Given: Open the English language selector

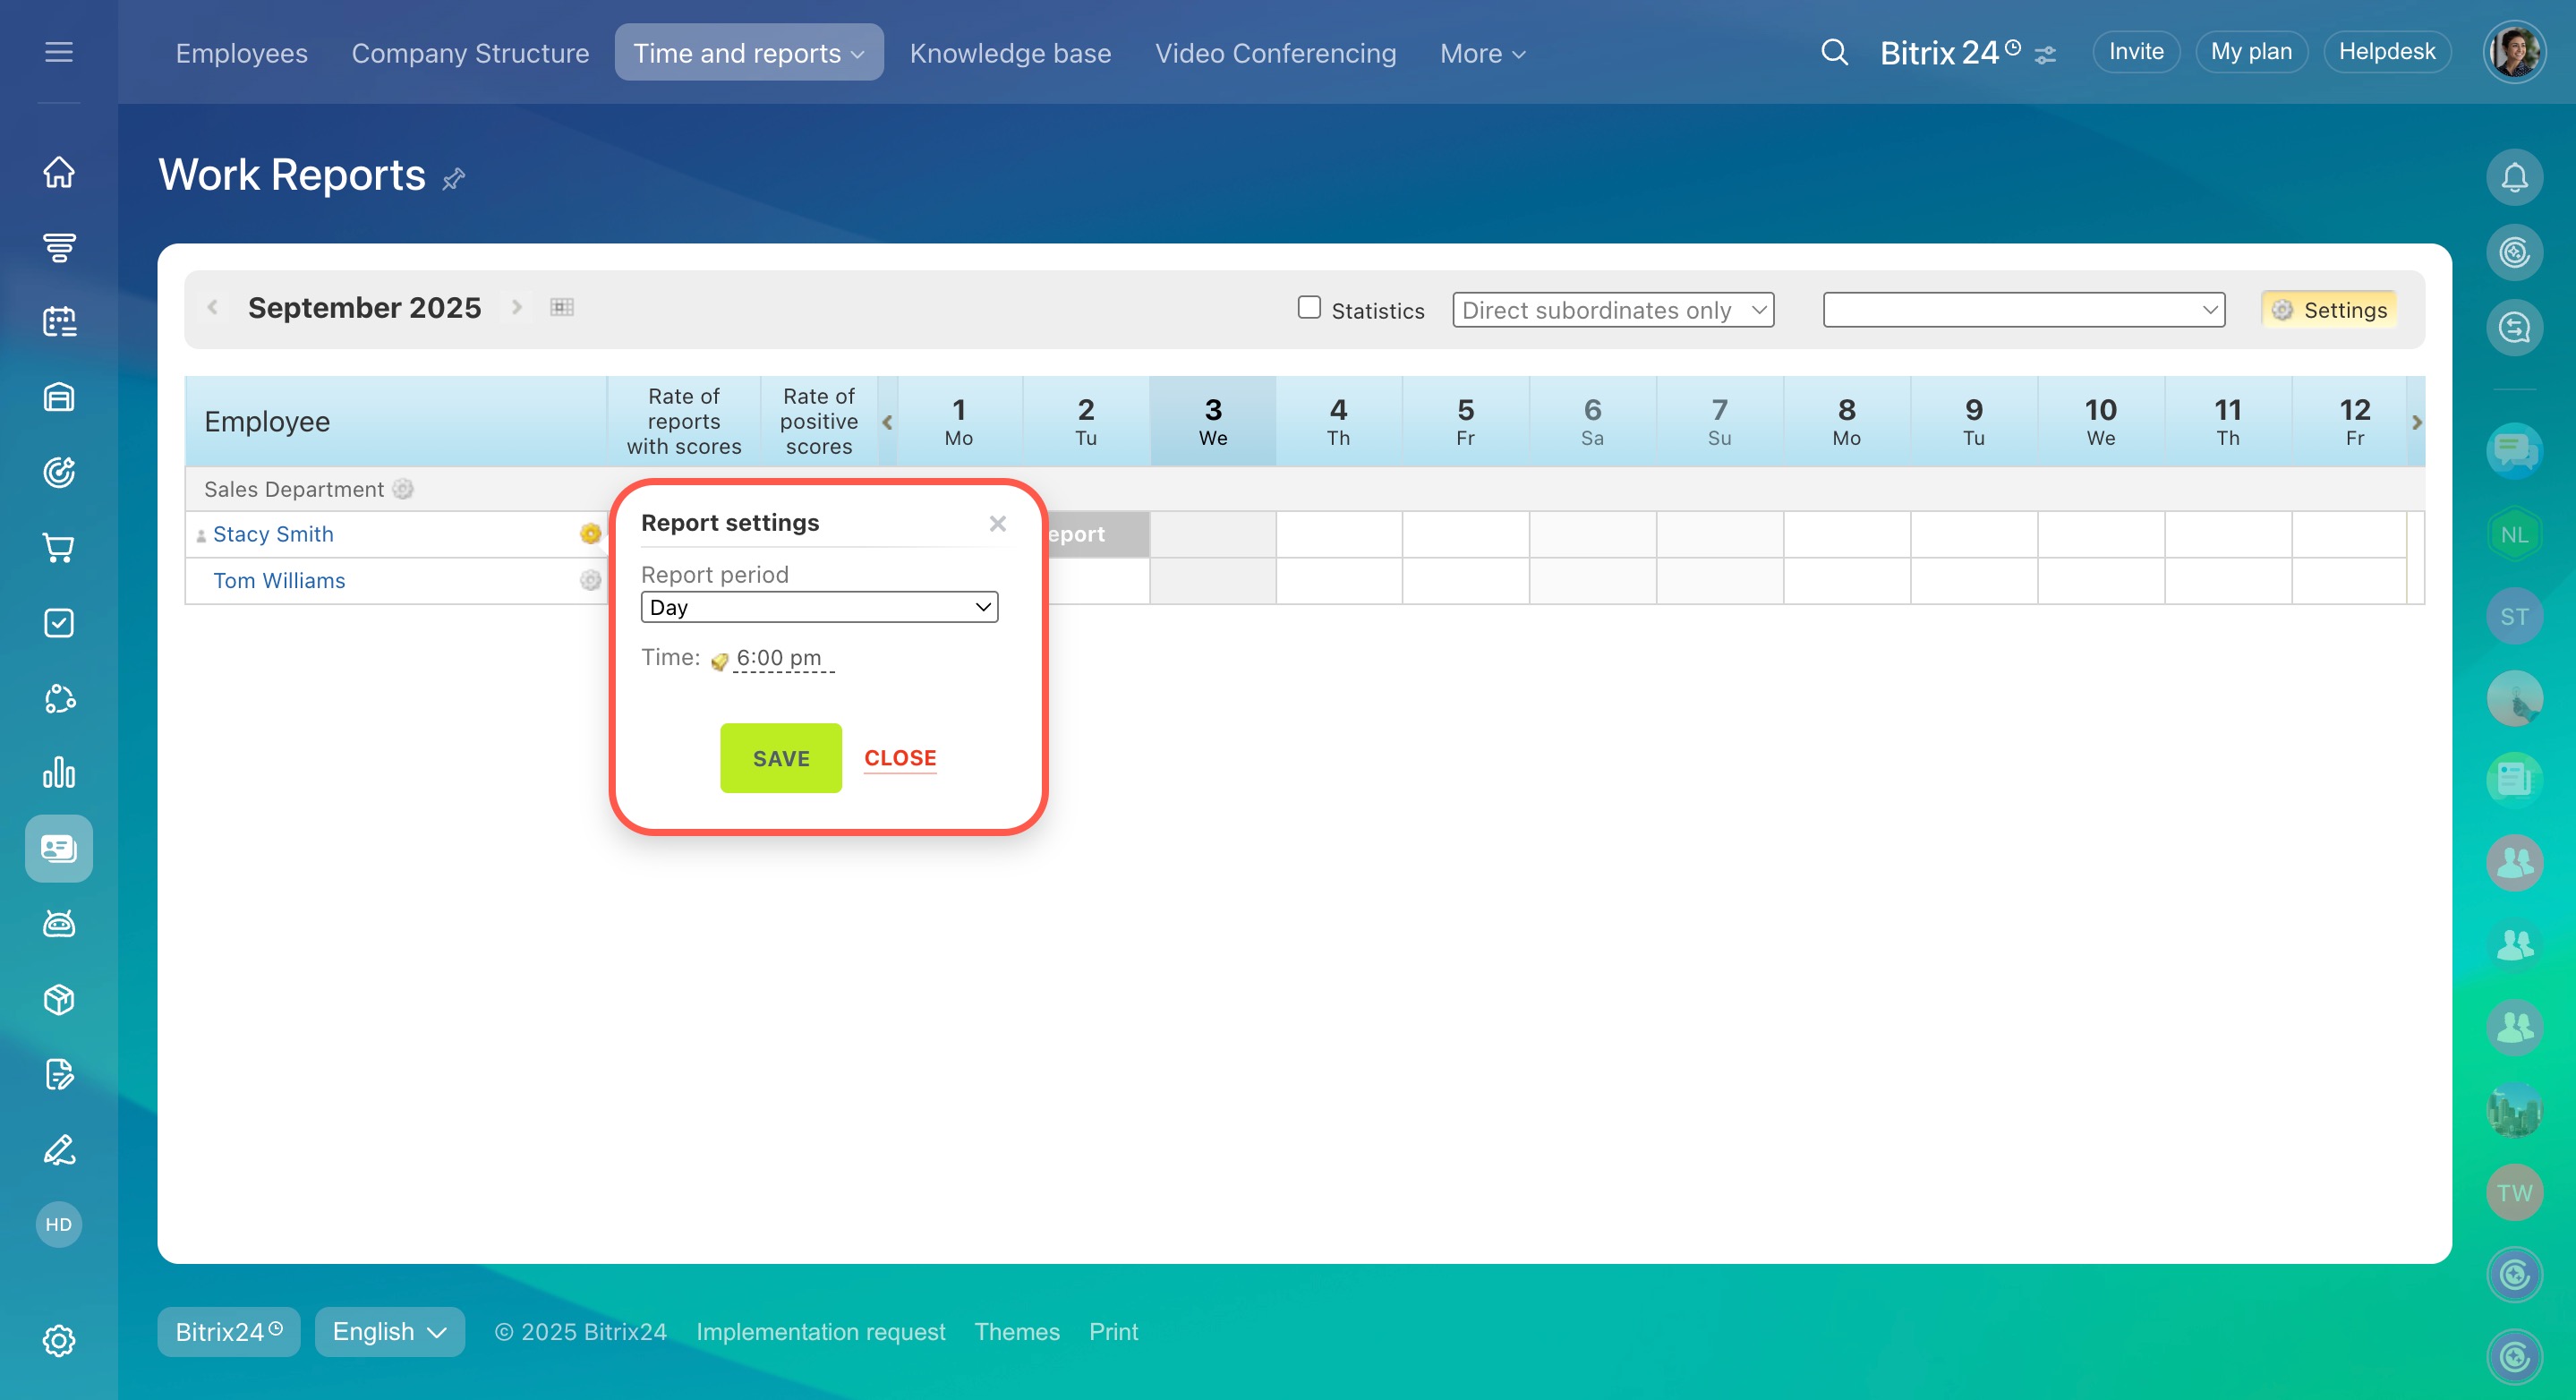Looking at the screenshot, I should click(x=389, y=1332).
